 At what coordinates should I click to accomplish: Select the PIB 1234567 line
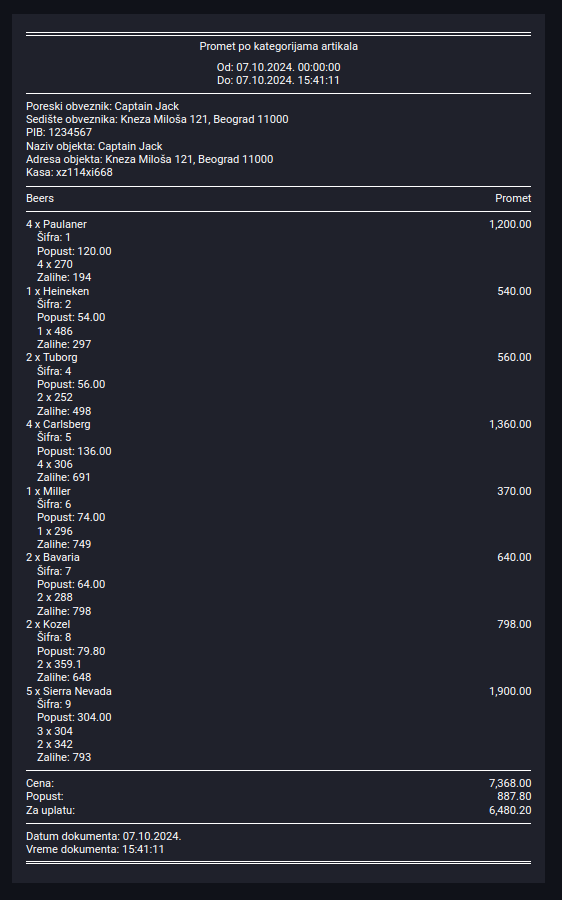coord(59,133)
